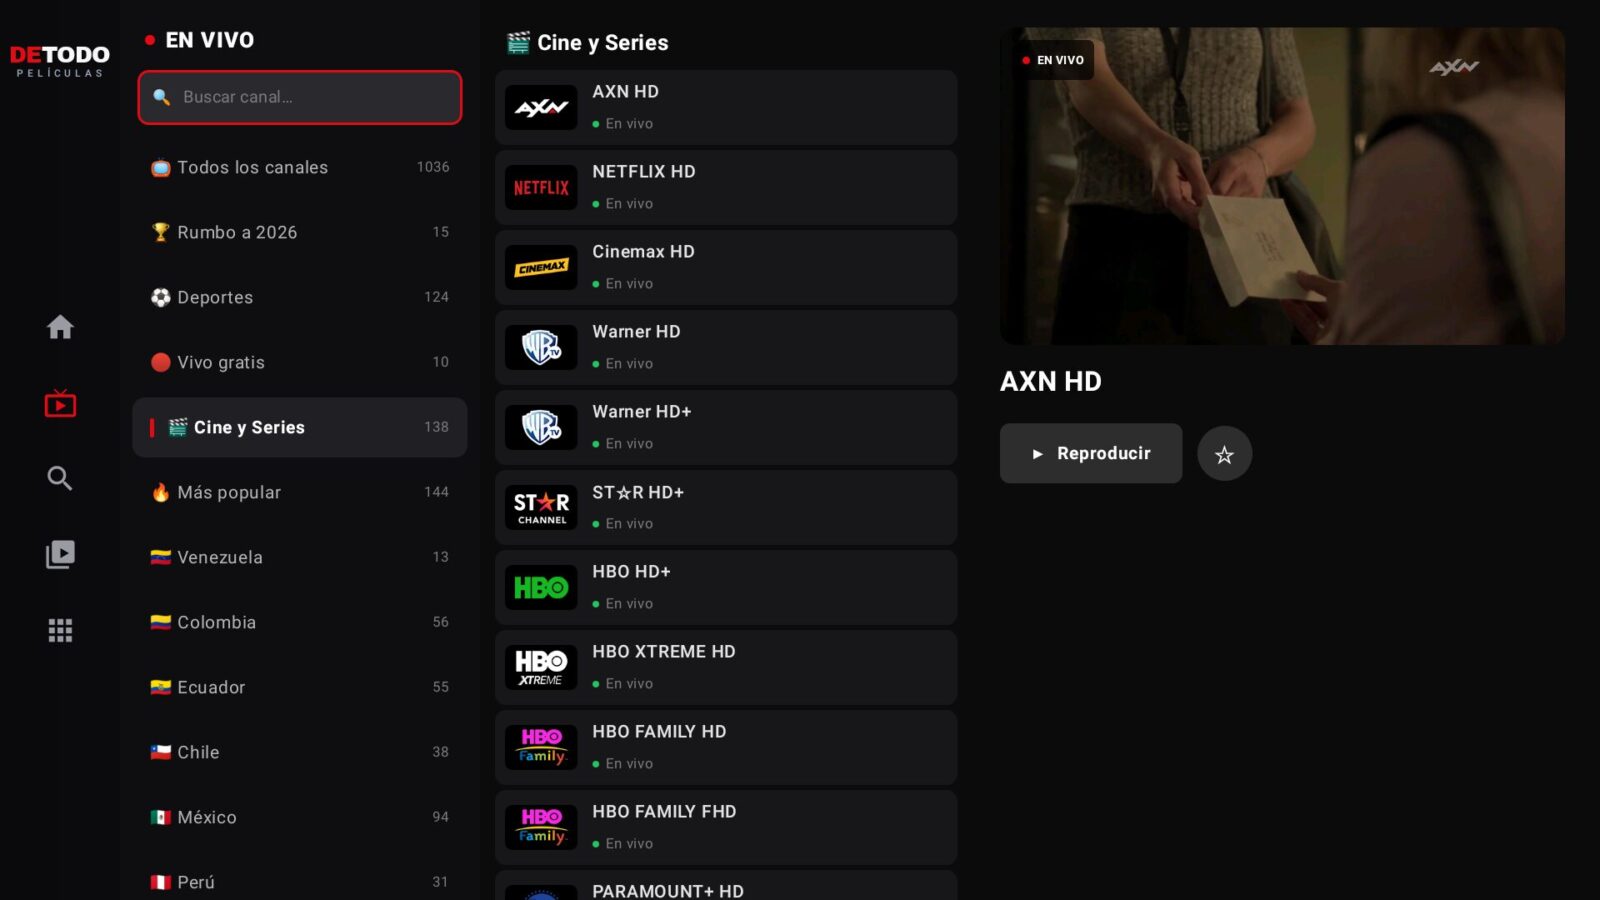Click the HBO Family FHD logo
The width and height of the screenshot is (1600, 900).
(x=541, y=828)
